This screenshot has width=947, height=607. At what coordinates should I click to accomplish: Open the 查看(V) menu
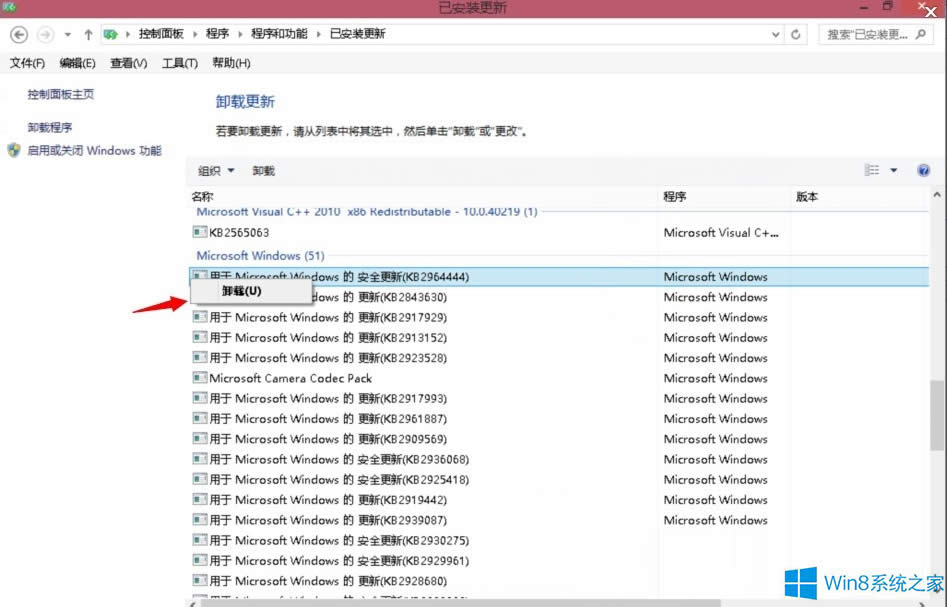tap(129, 63)
